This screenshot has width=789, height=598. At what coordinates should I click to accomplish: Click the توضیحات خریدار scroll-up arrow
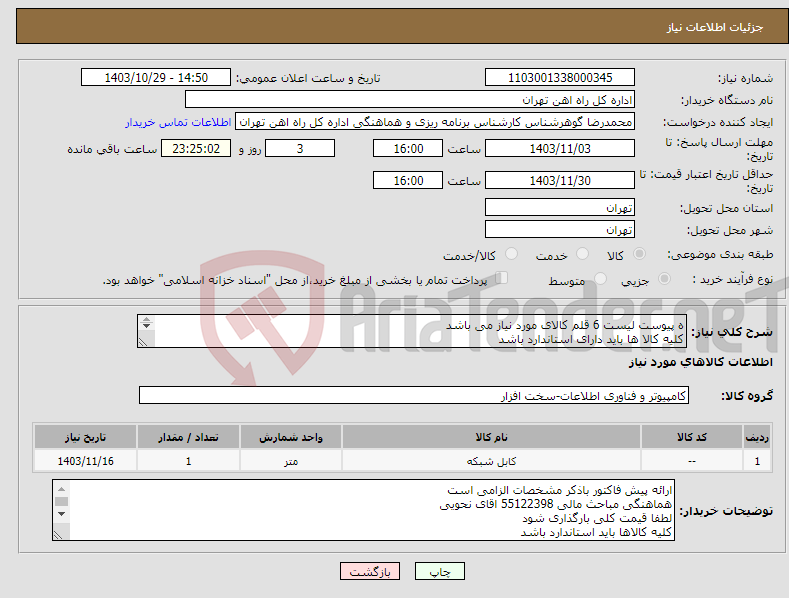point(61,489)
